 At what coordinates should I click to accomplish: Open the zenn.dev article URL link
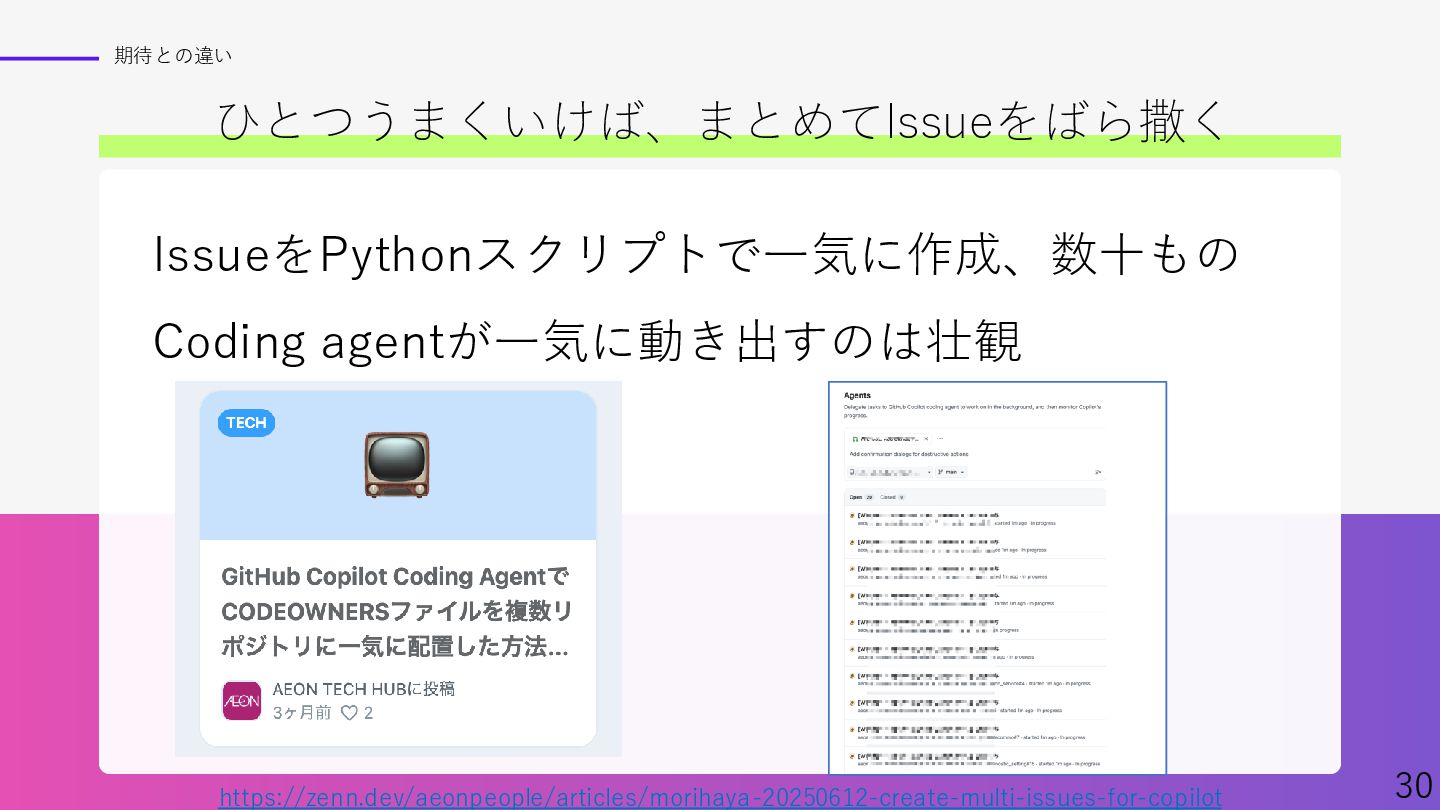720,797
